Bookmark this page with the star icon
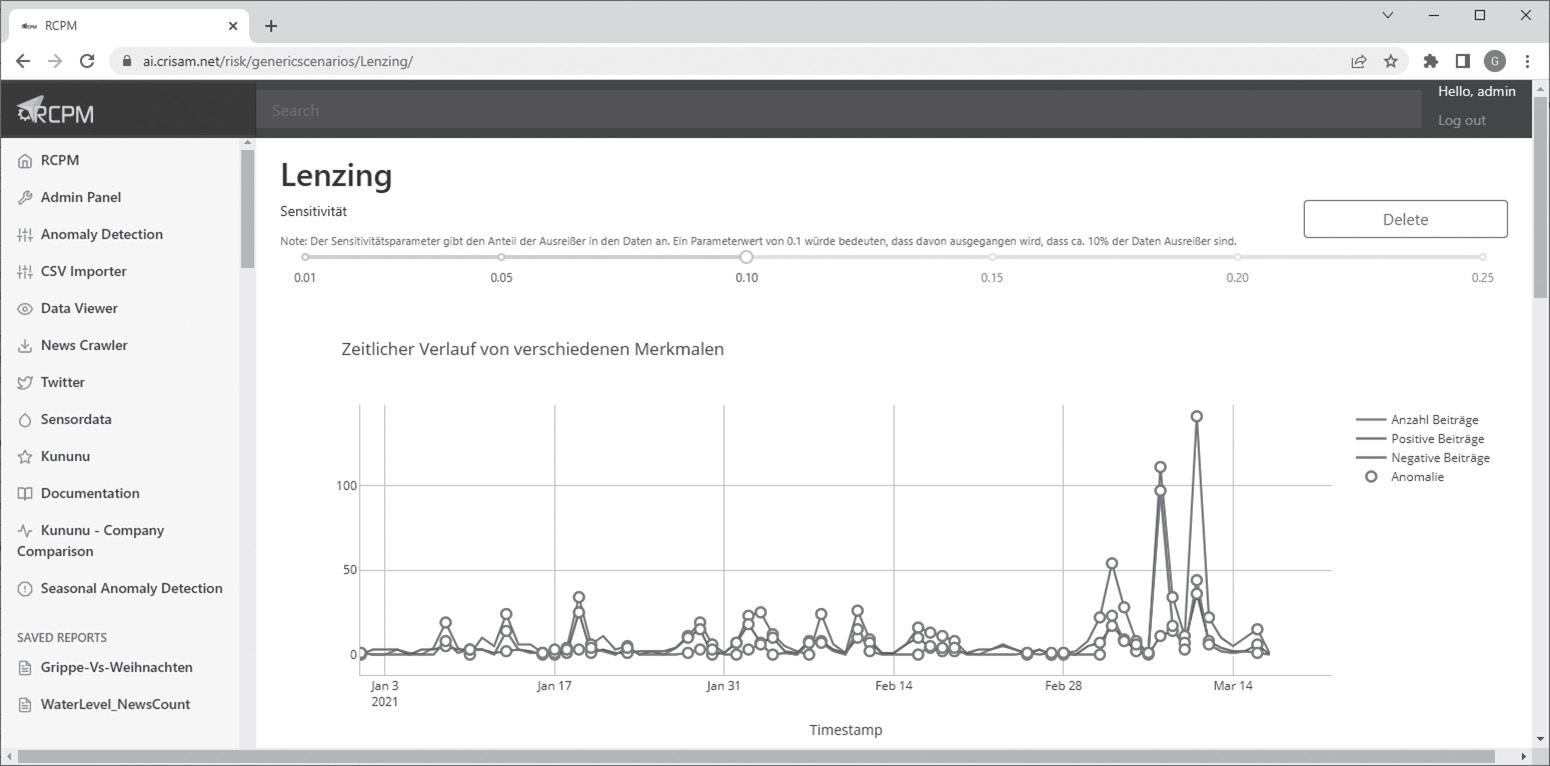The width and height of the screenshot is (1550, 766). [x=1390, y=61]
